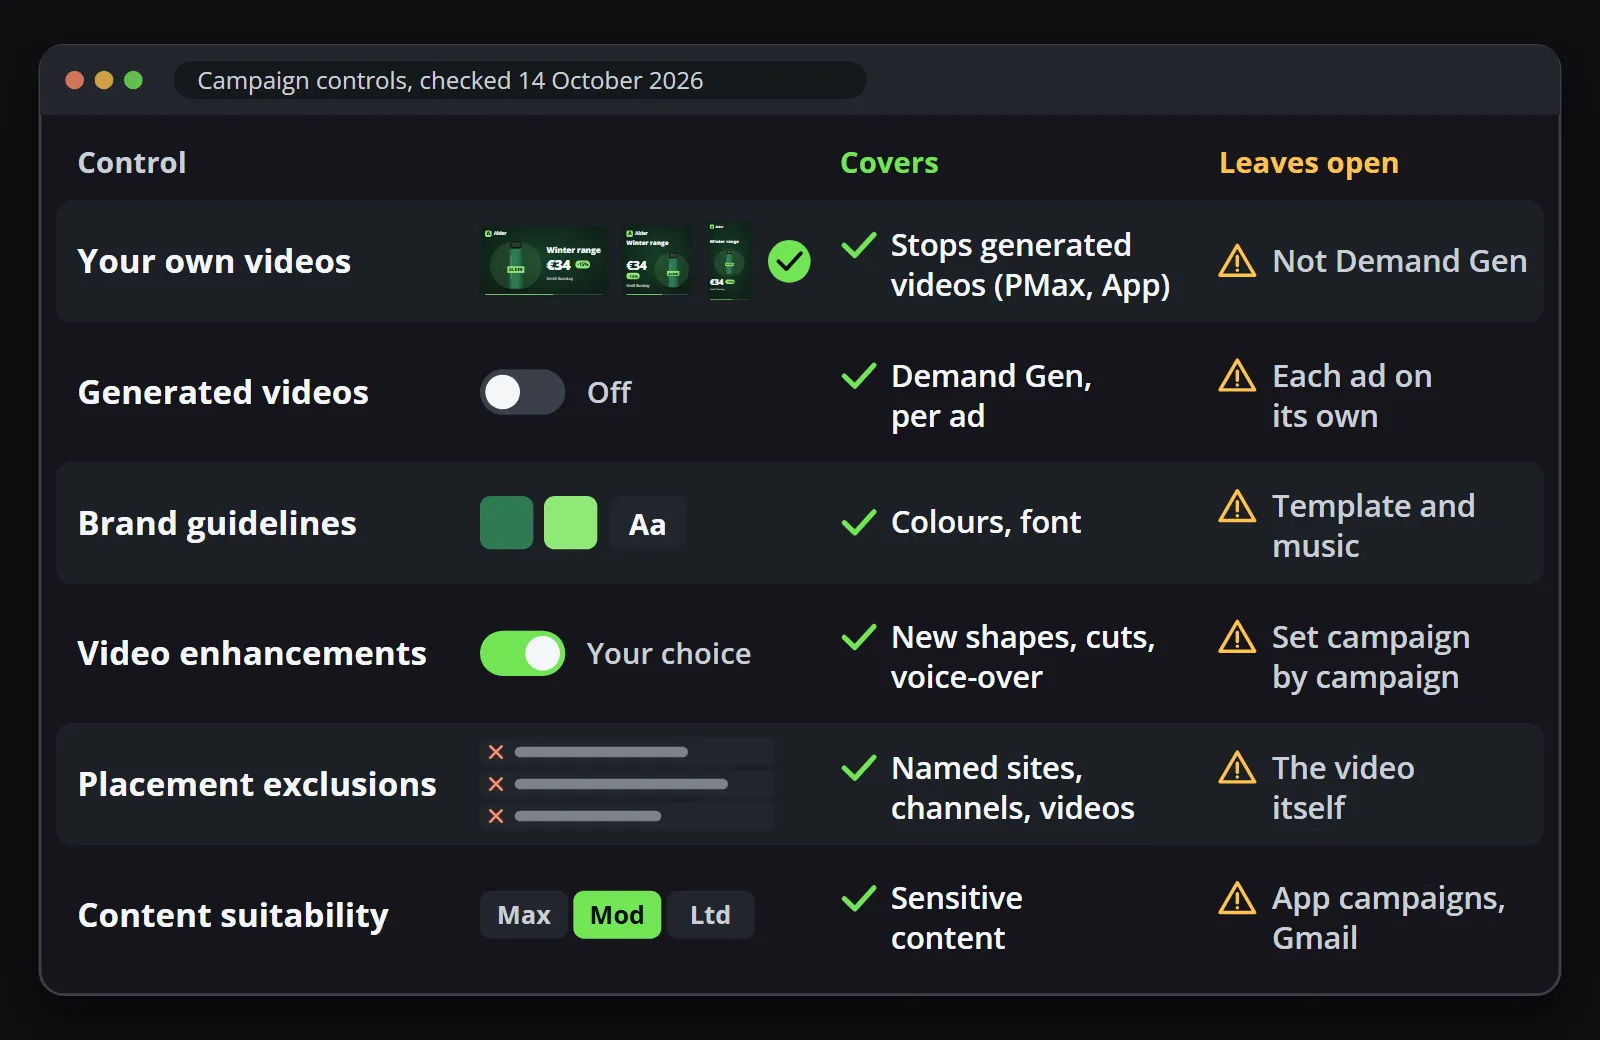Turn on the Generated videos toggle
The width and height of the screenshot is (1600, 1040).
click(x=522, y=392)
